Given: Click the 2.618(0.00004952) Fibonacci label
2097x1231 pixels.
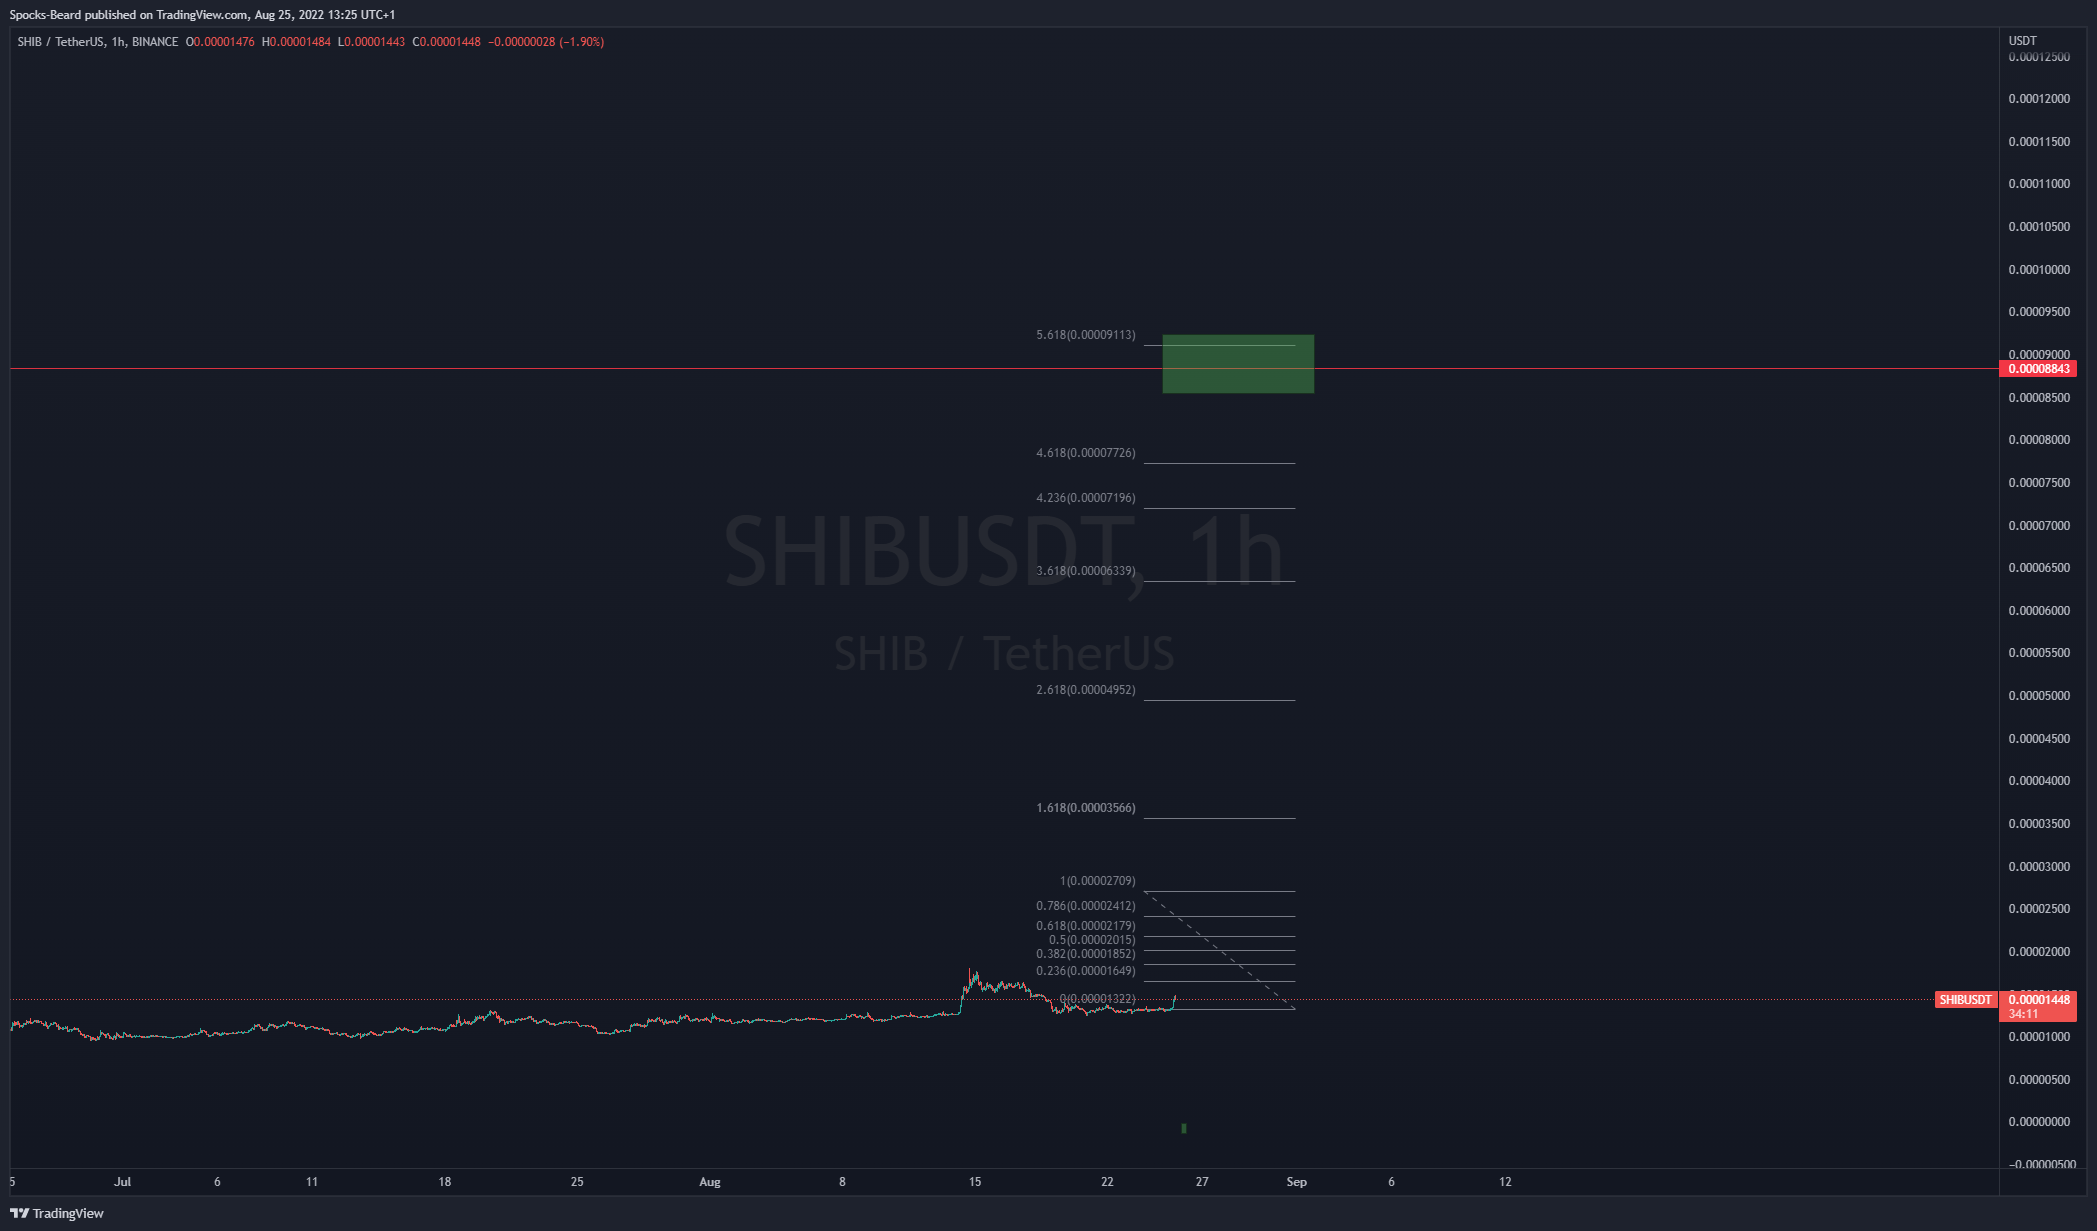Looking at the screenshot, I should pyautogui.click(x=1086, y=690).
